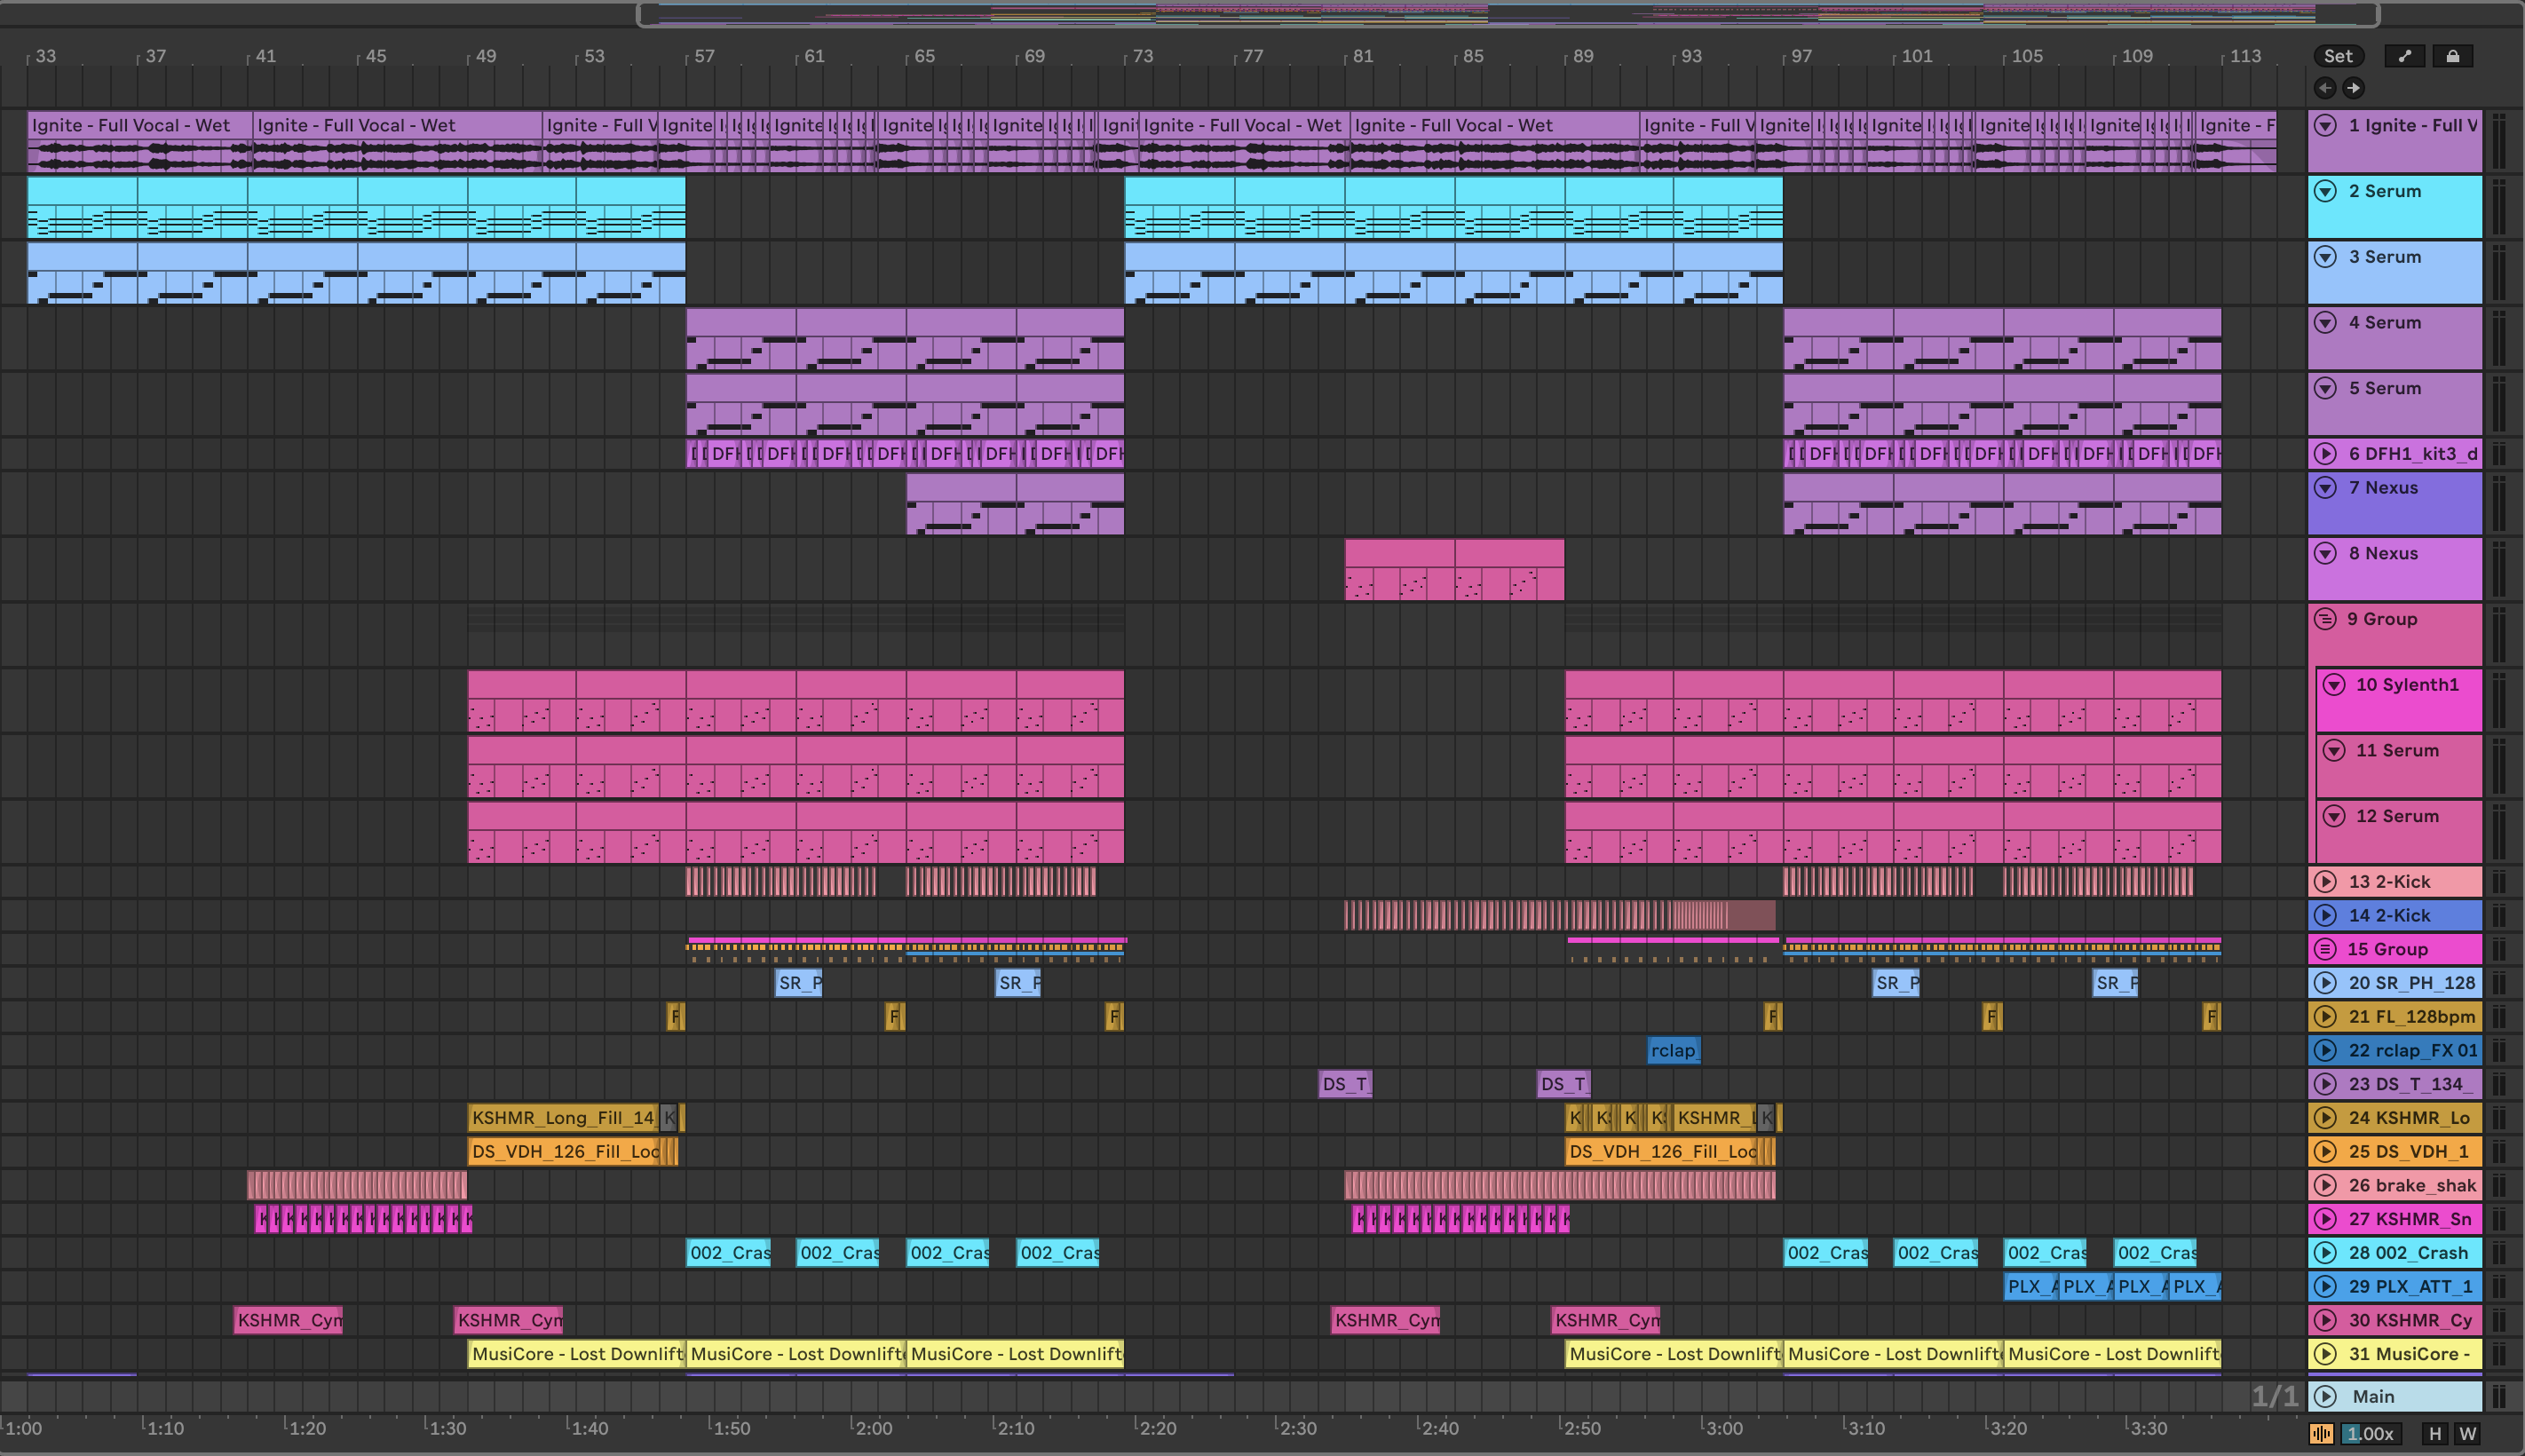The width and height of the screenshot is (2525, 1456).
Task: Select the MusiCore - Lost Downlift clip at bar 49
Action: click(x=576, y=1354)
